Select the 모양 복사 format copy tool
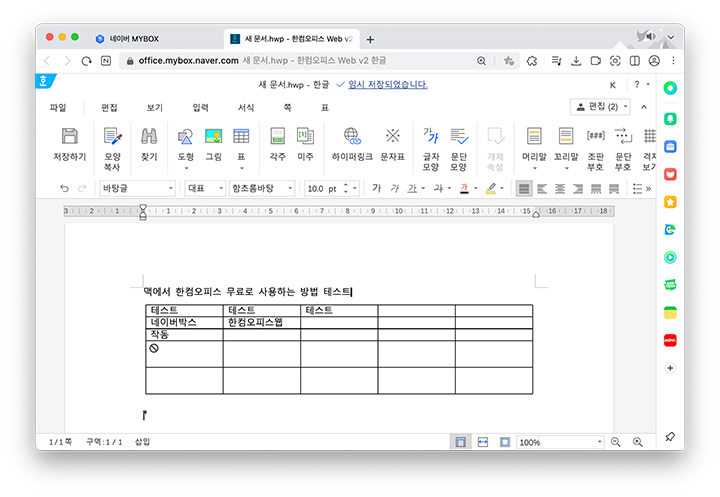This screenshot has width=720, height=497. pyautogui.click(x=112, y=148)
